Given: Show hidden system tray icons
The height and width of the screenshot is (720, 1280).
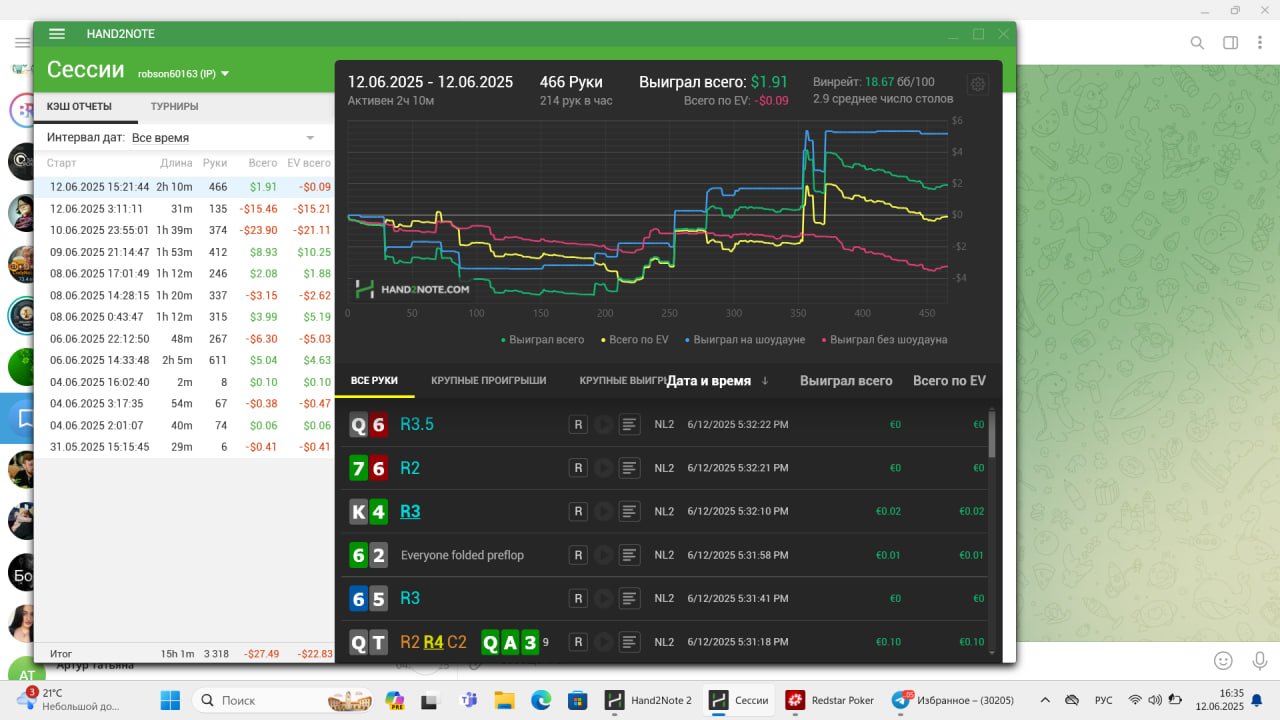Looking at the screenshot, I should click(x=1045, y=700).
